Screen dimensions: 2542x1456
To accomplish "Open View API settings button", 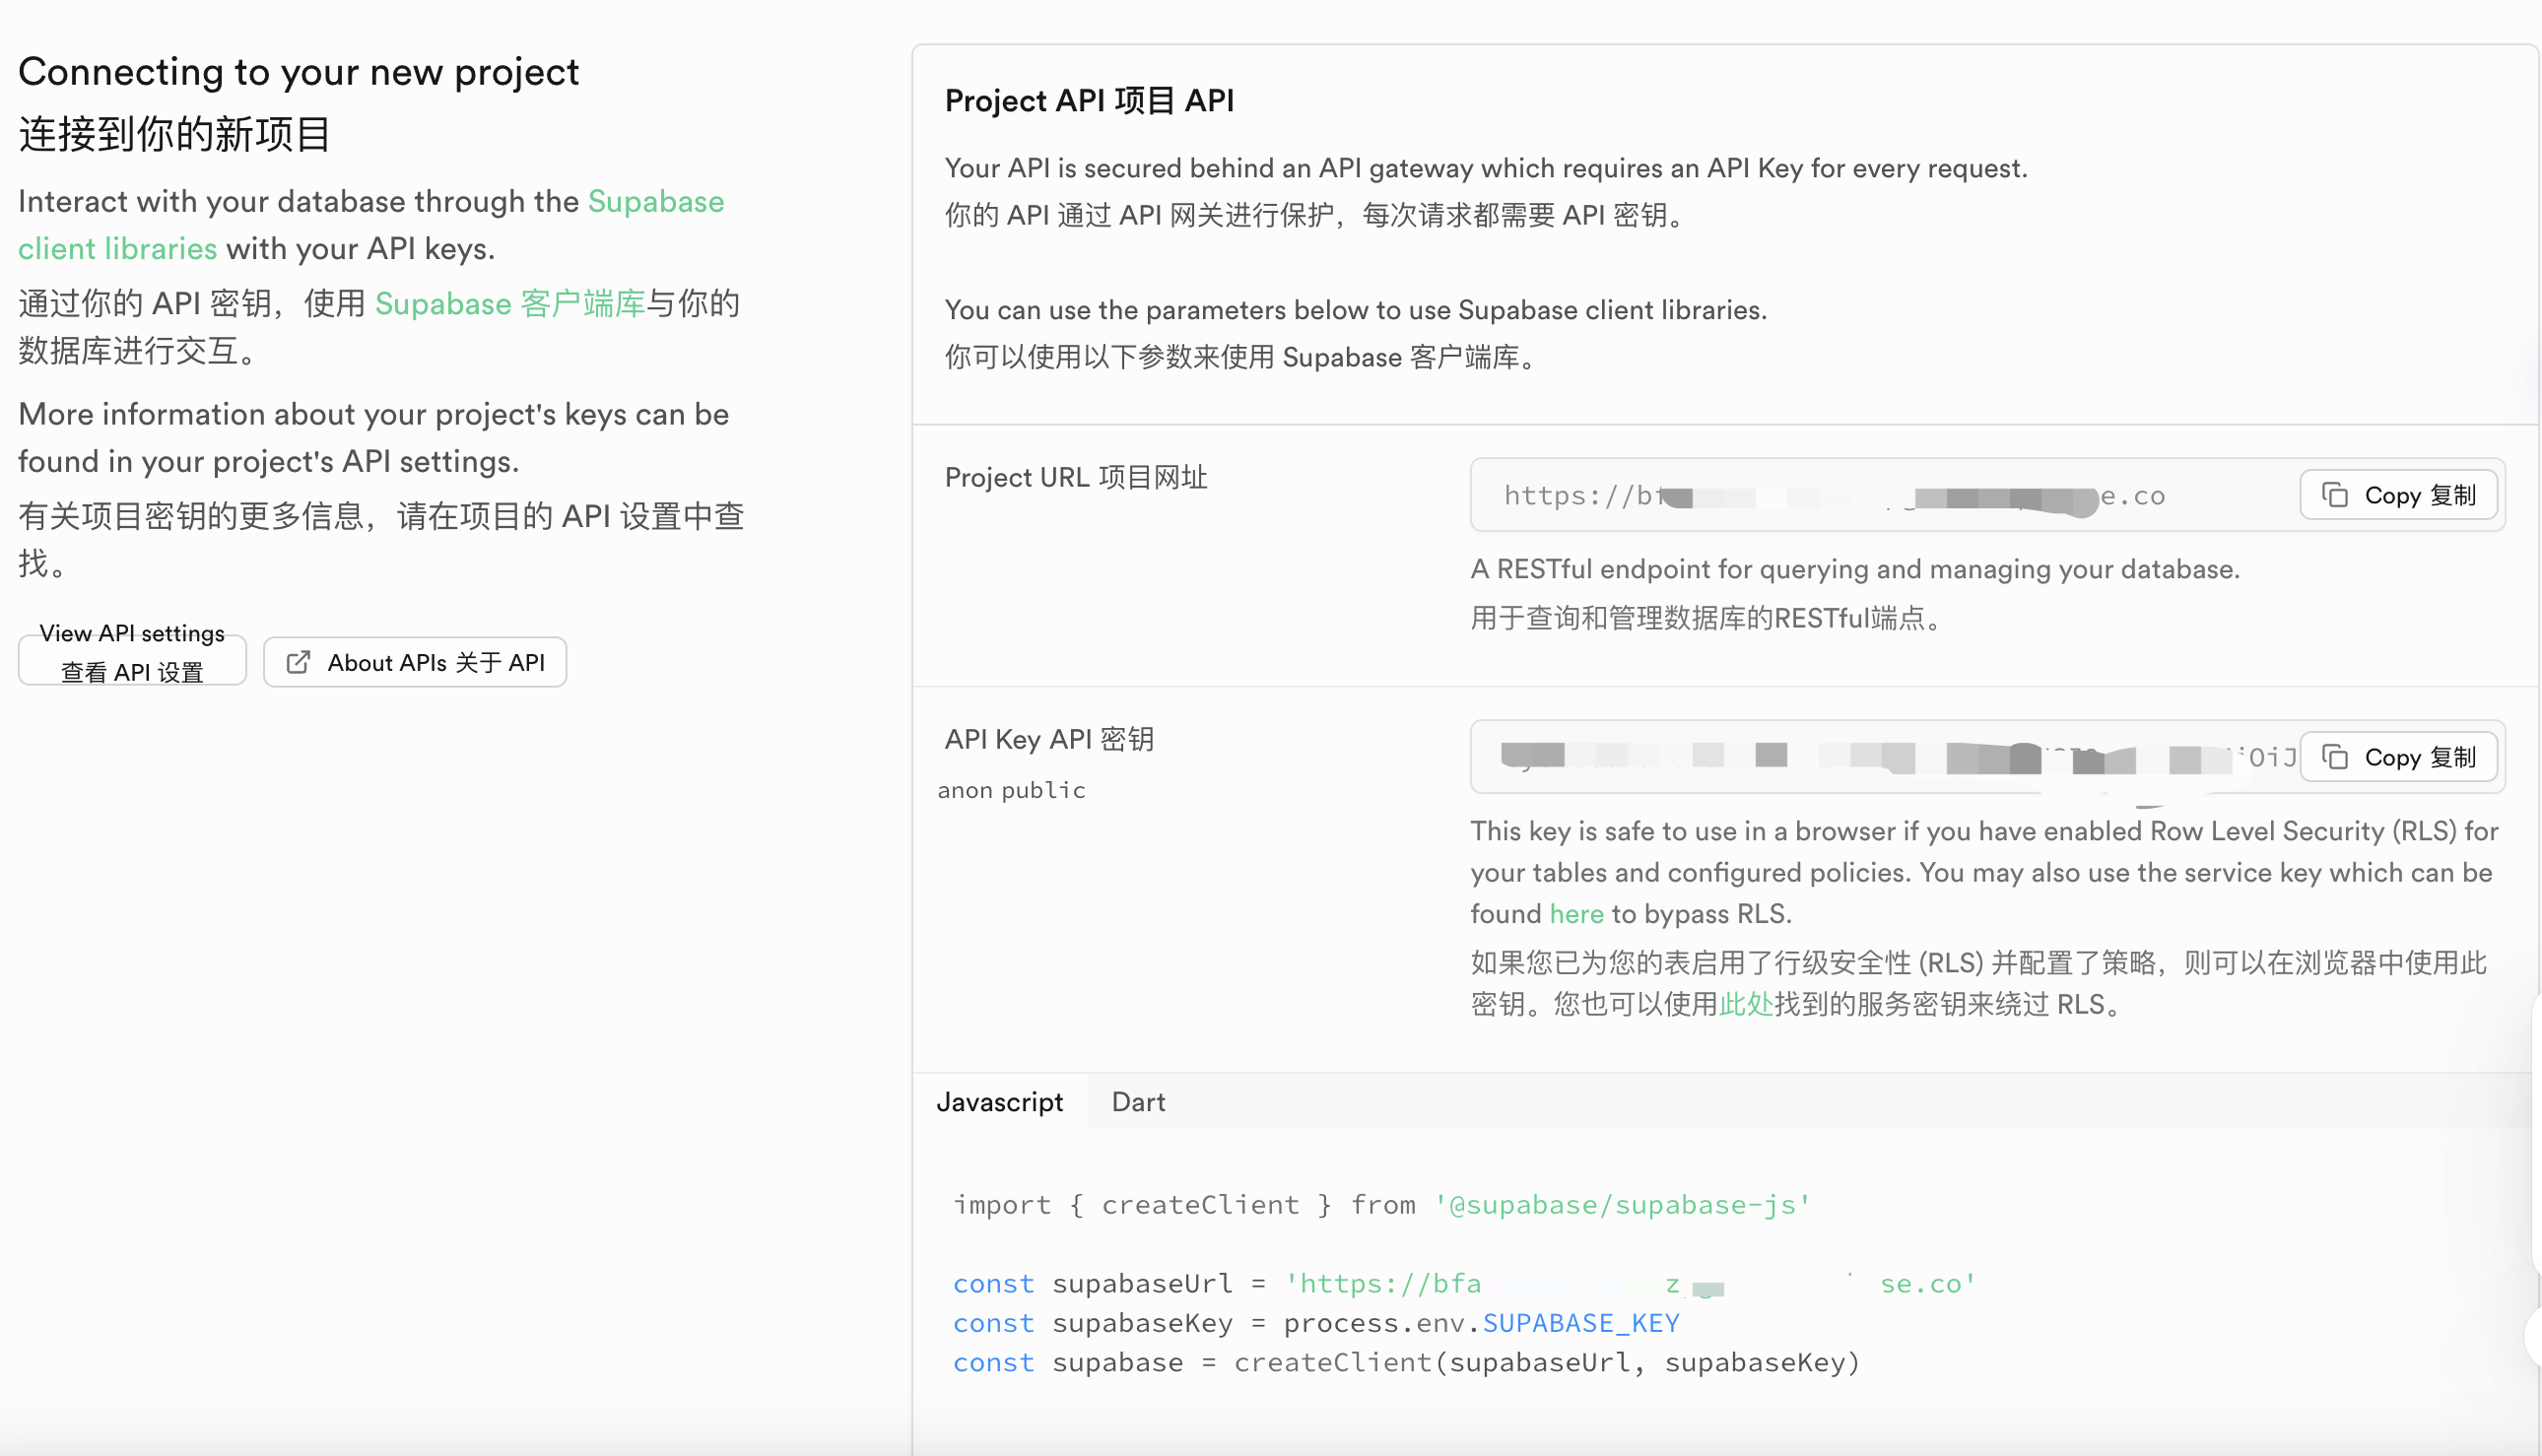I will 132,660.
